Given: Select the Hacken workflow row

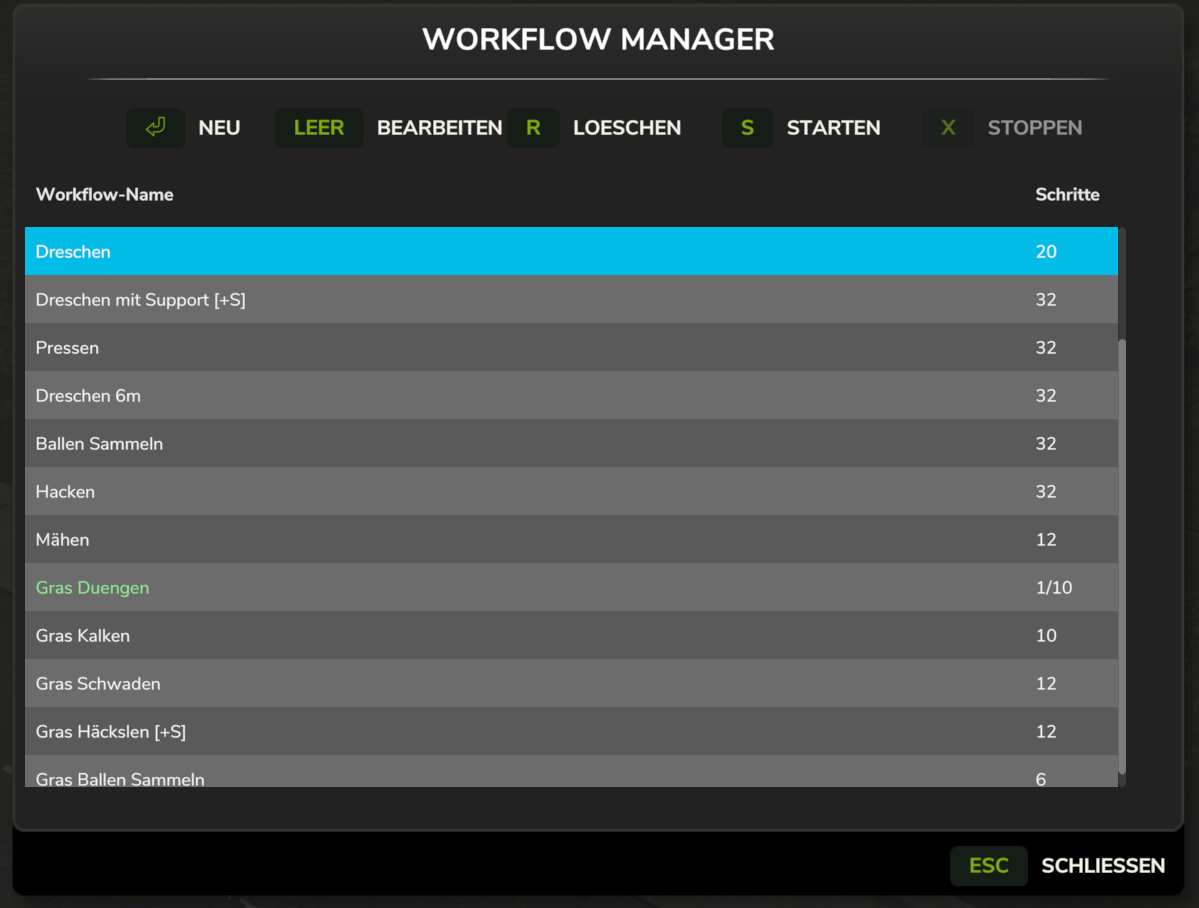Looking at the screenshot, I should [571, 492].
